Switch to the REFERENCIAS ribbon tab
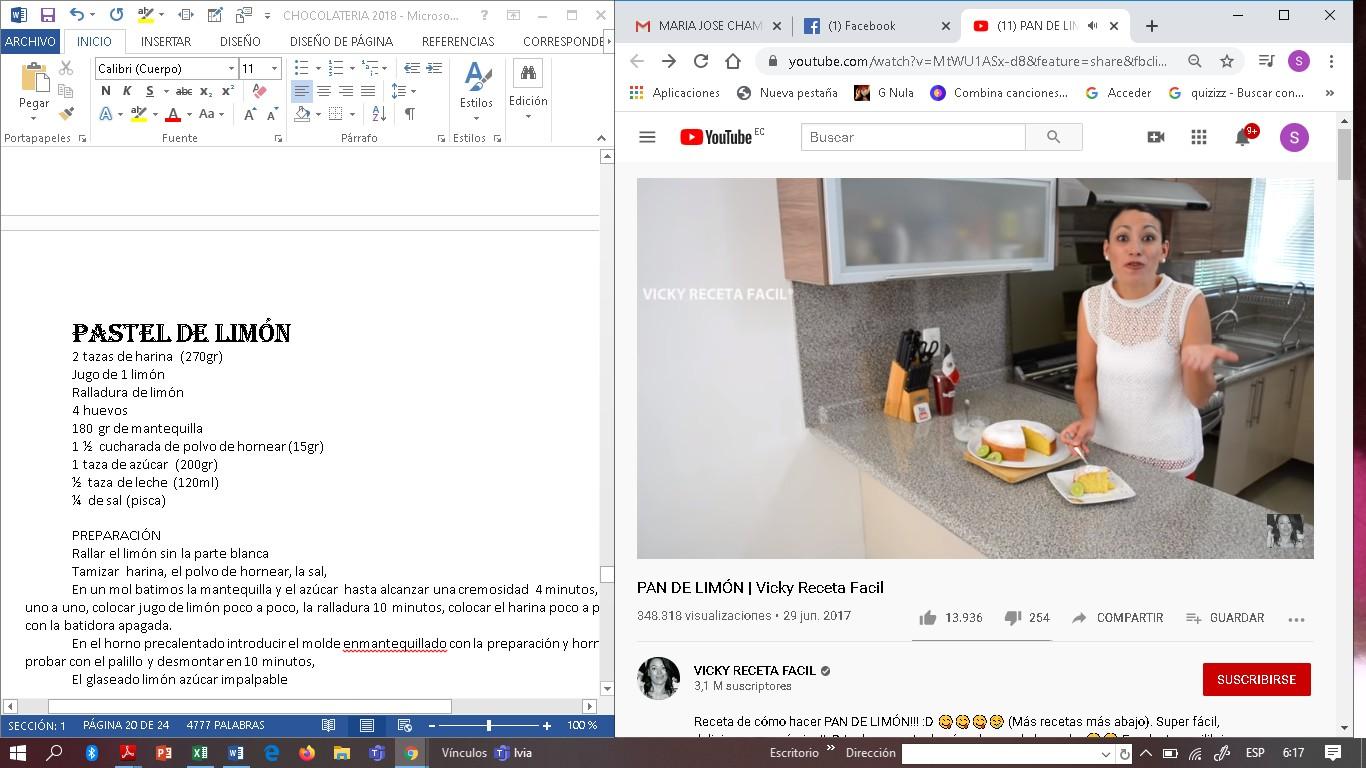Screen dimensions: 1366x768 click(x=458, y=41)
